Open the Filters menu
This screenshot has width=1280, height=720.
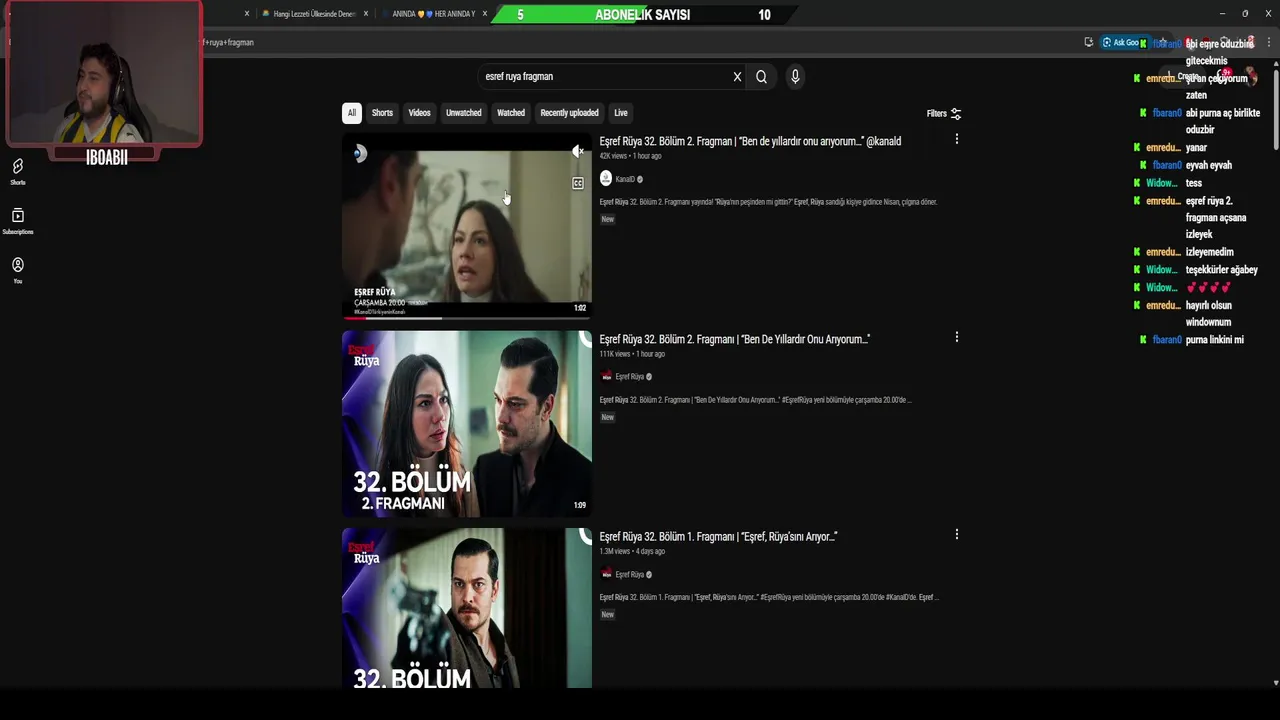click(943, 114)
